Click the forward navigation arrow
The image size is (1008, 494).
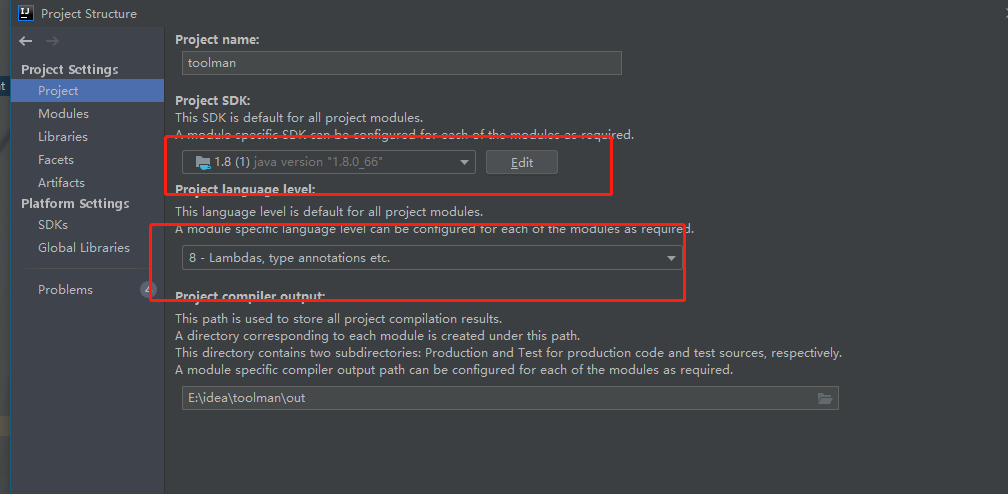[53, 41]
